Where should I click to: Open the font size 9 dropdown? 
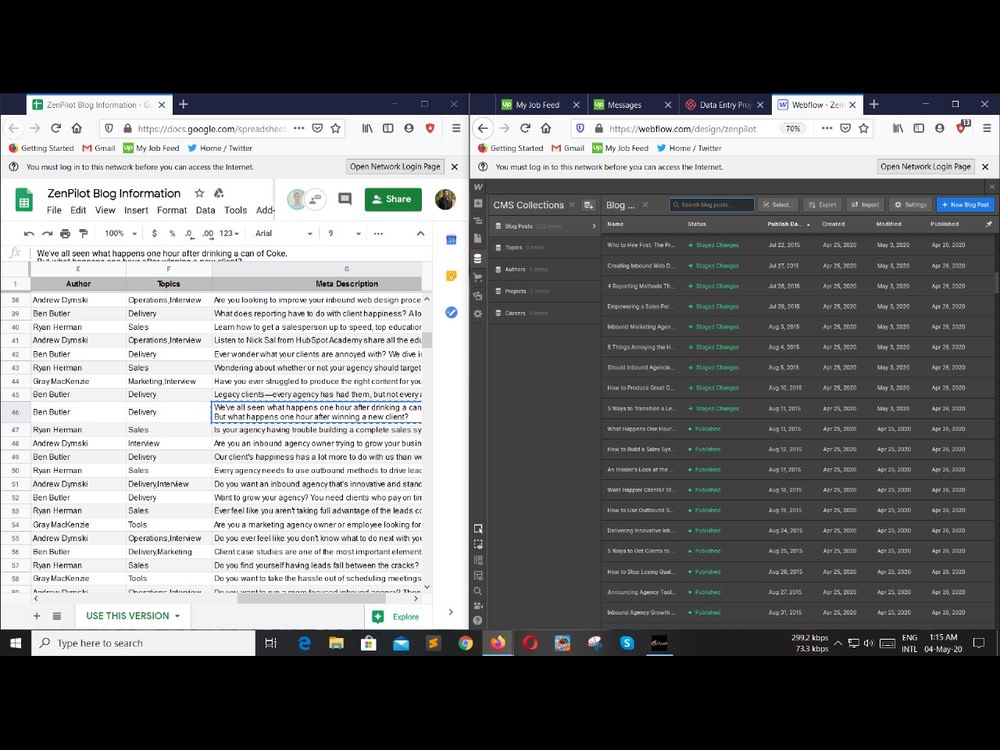[344, 233]
